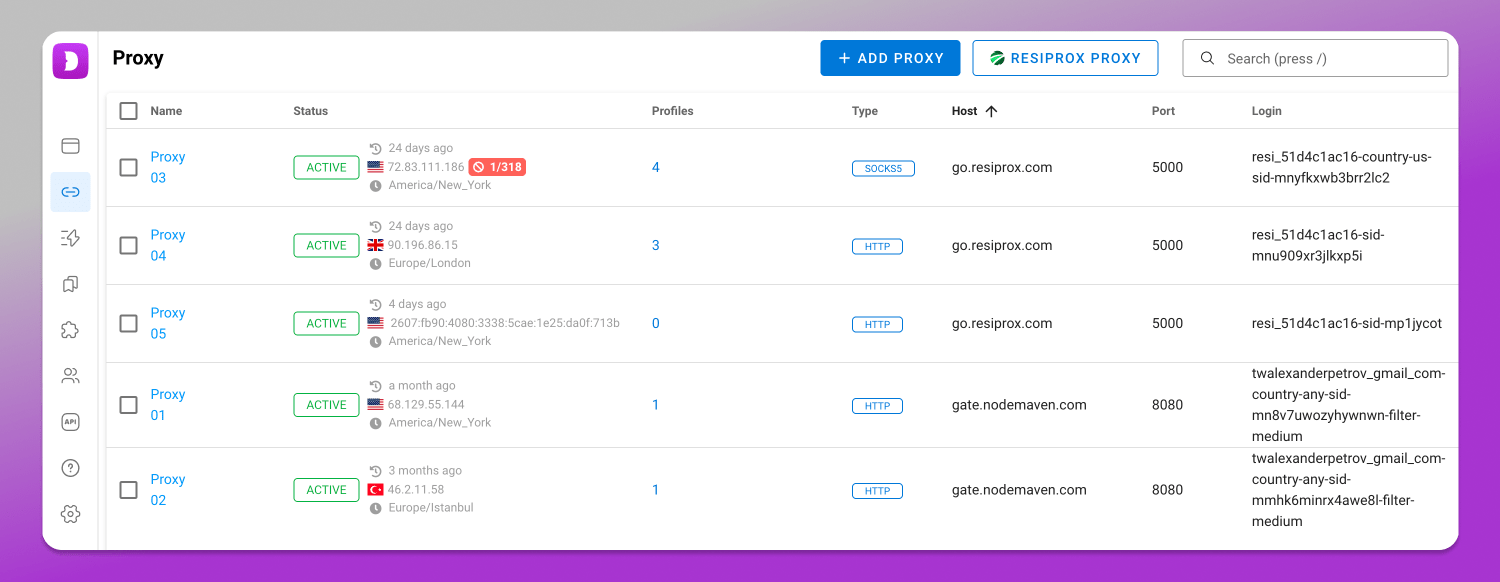Click the RESIPROX PROXY button
The width and height of the screenshot is (1500, 582).
tap(1065, 58)
